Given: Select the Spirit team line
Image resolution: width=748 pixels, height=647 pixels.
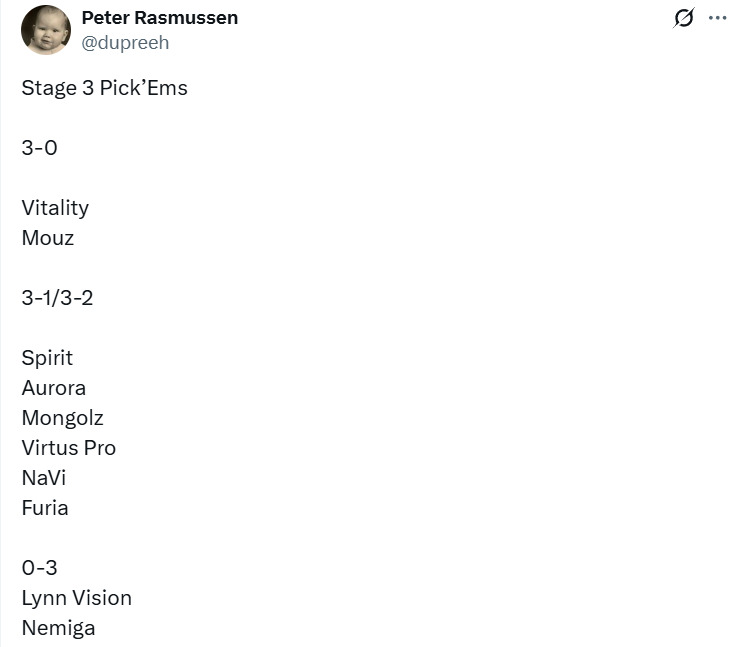Looking at the screenshot, I should coord(47,358).
